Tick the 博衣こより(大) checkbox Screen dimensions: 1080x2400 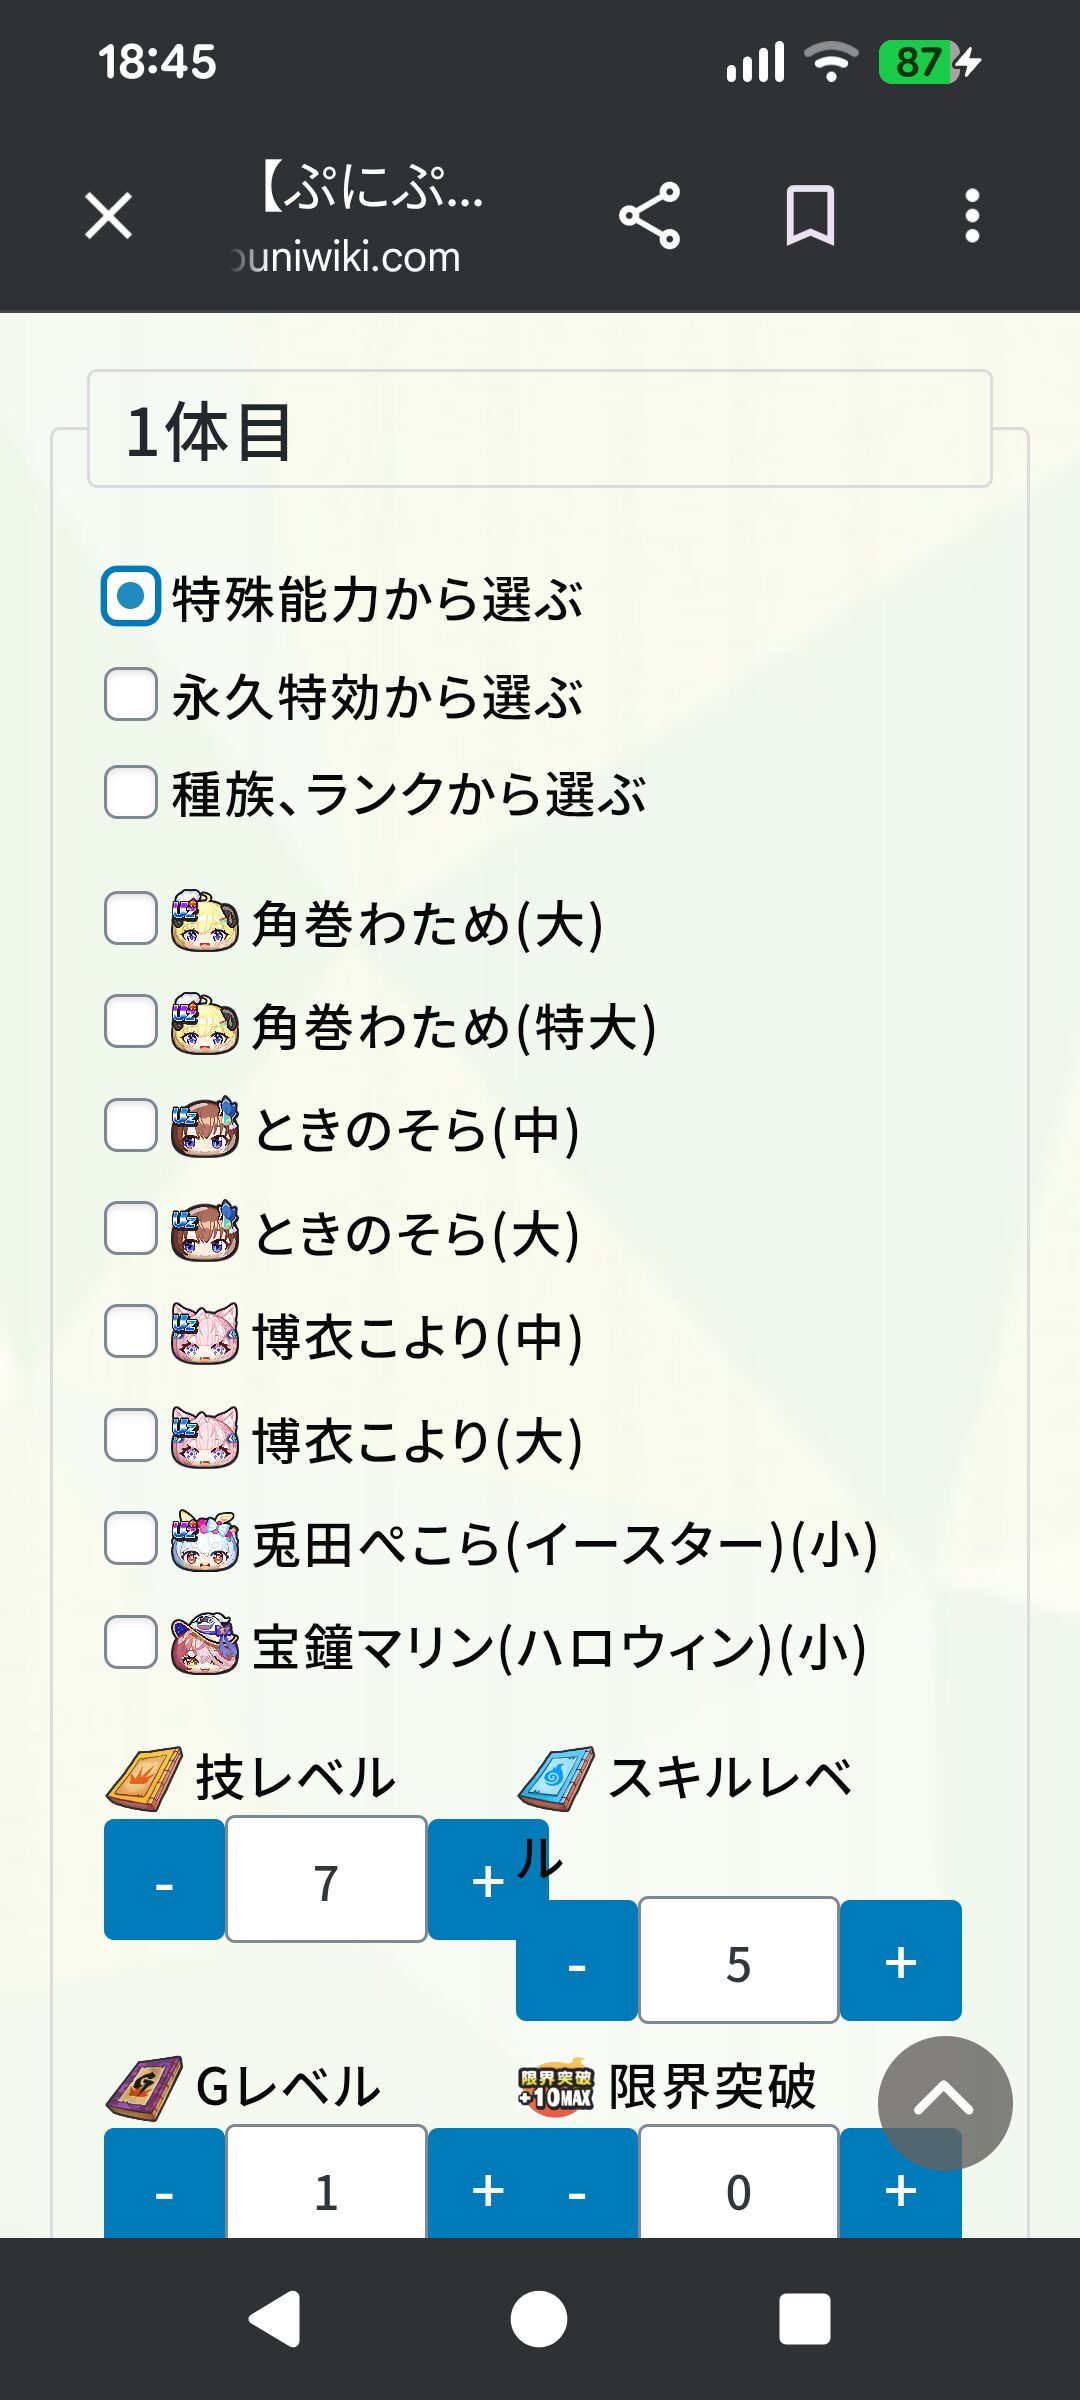click(131, 1435)
